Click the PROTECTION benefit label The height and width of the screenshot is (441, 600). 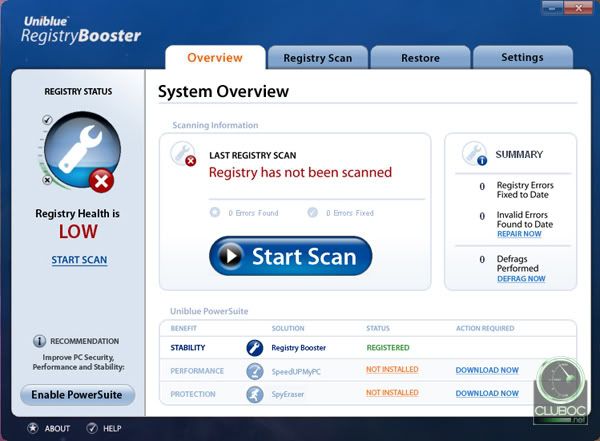click(193, 394)
